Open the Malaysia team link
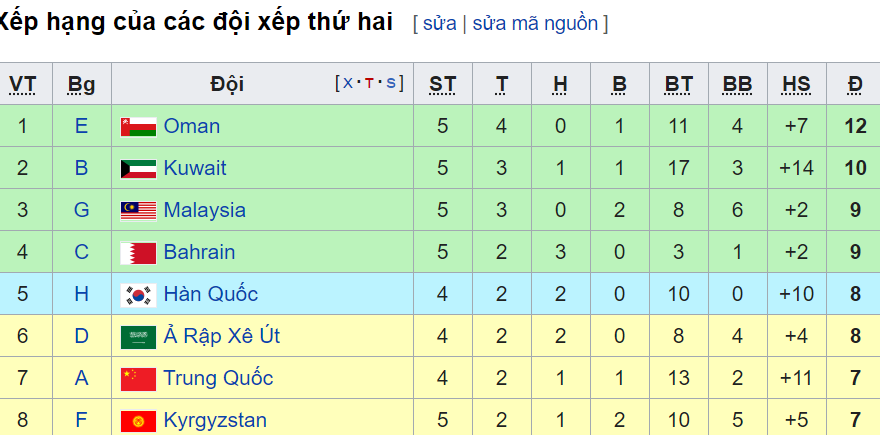 pos(204,210)
